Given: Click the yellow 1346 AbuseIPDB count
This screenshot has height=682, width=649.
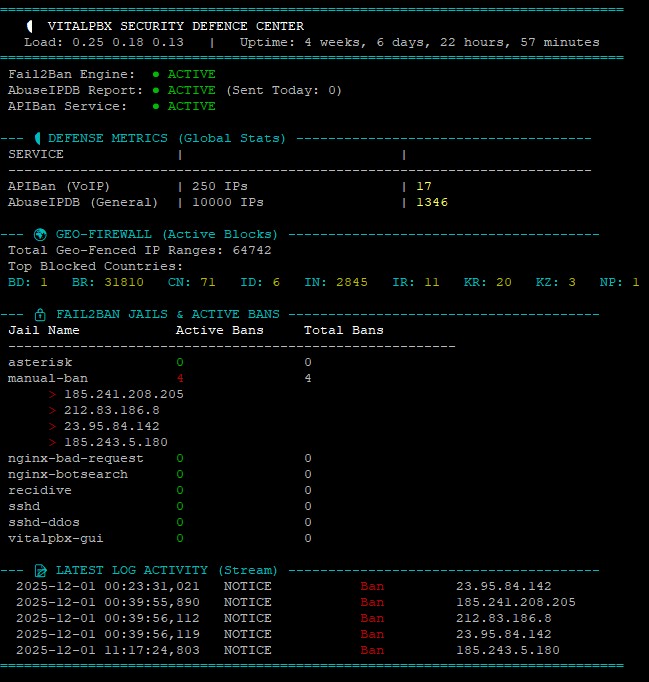Looking at the screenshot, I should point(432,202).
